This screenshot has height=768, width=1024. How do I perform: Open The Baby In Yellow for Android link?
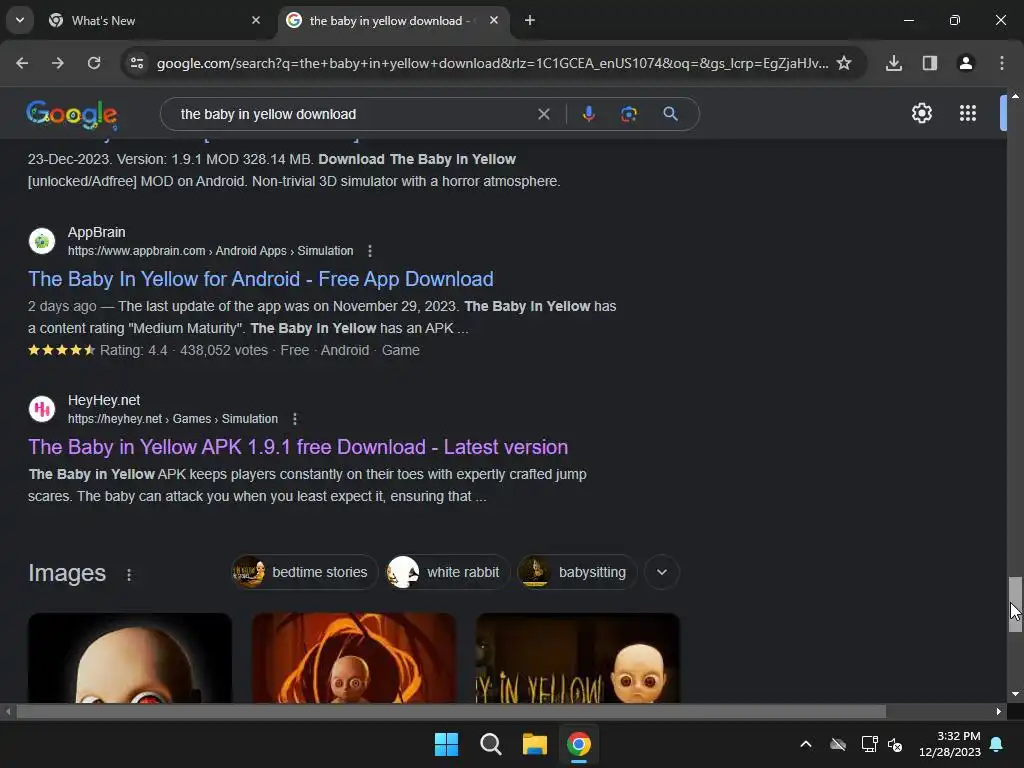pos(261,280)
